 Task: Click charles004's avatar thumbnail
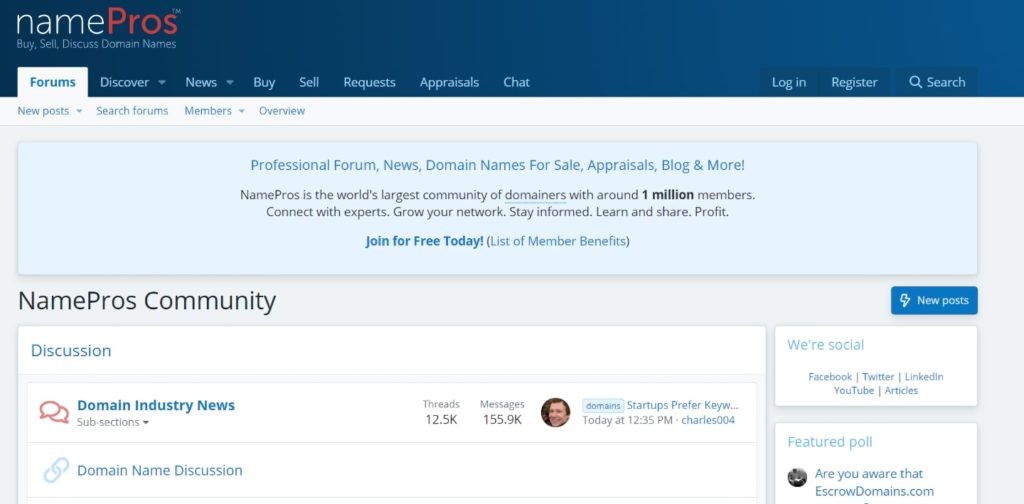[x=555, y=412]
